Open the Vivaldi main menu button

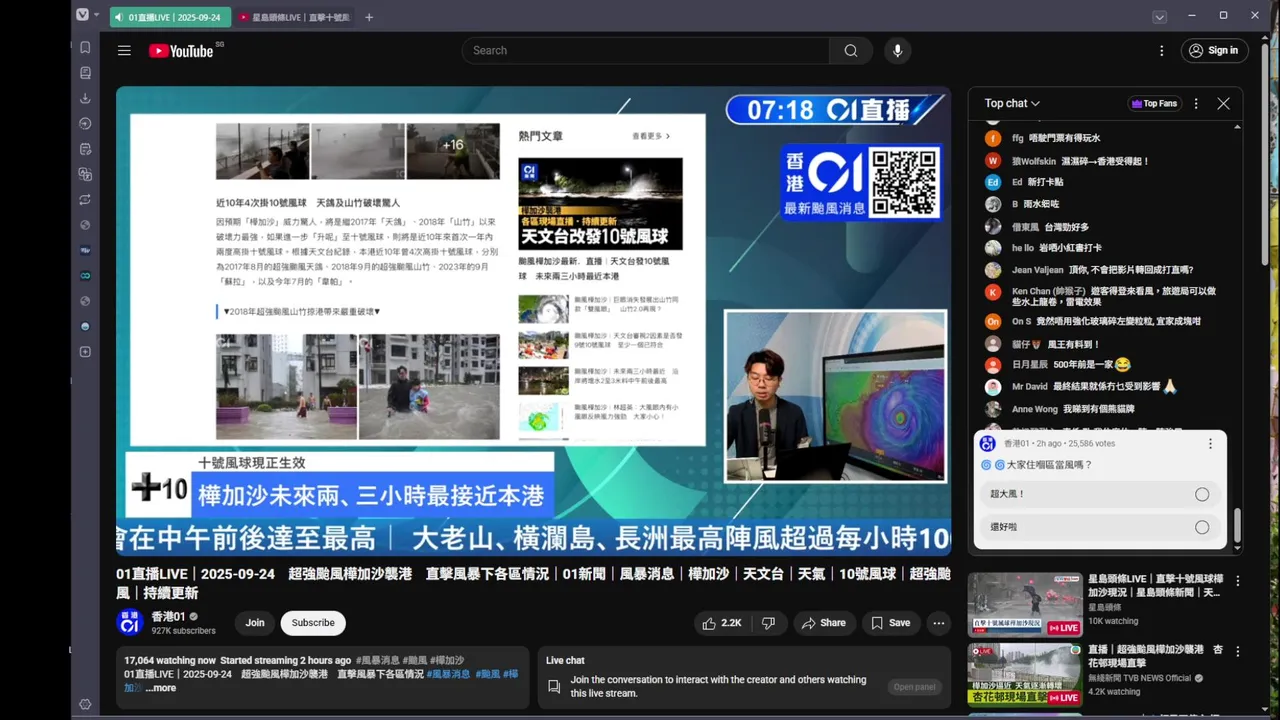(x=83, y=15)
